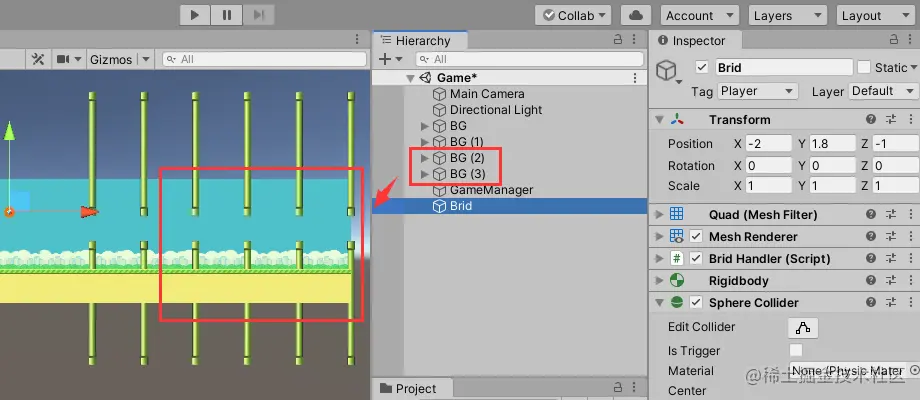This screenshot has width=920, height=400.
Task: Open the Collab dropdown
Action: click(x=574, y=15)
